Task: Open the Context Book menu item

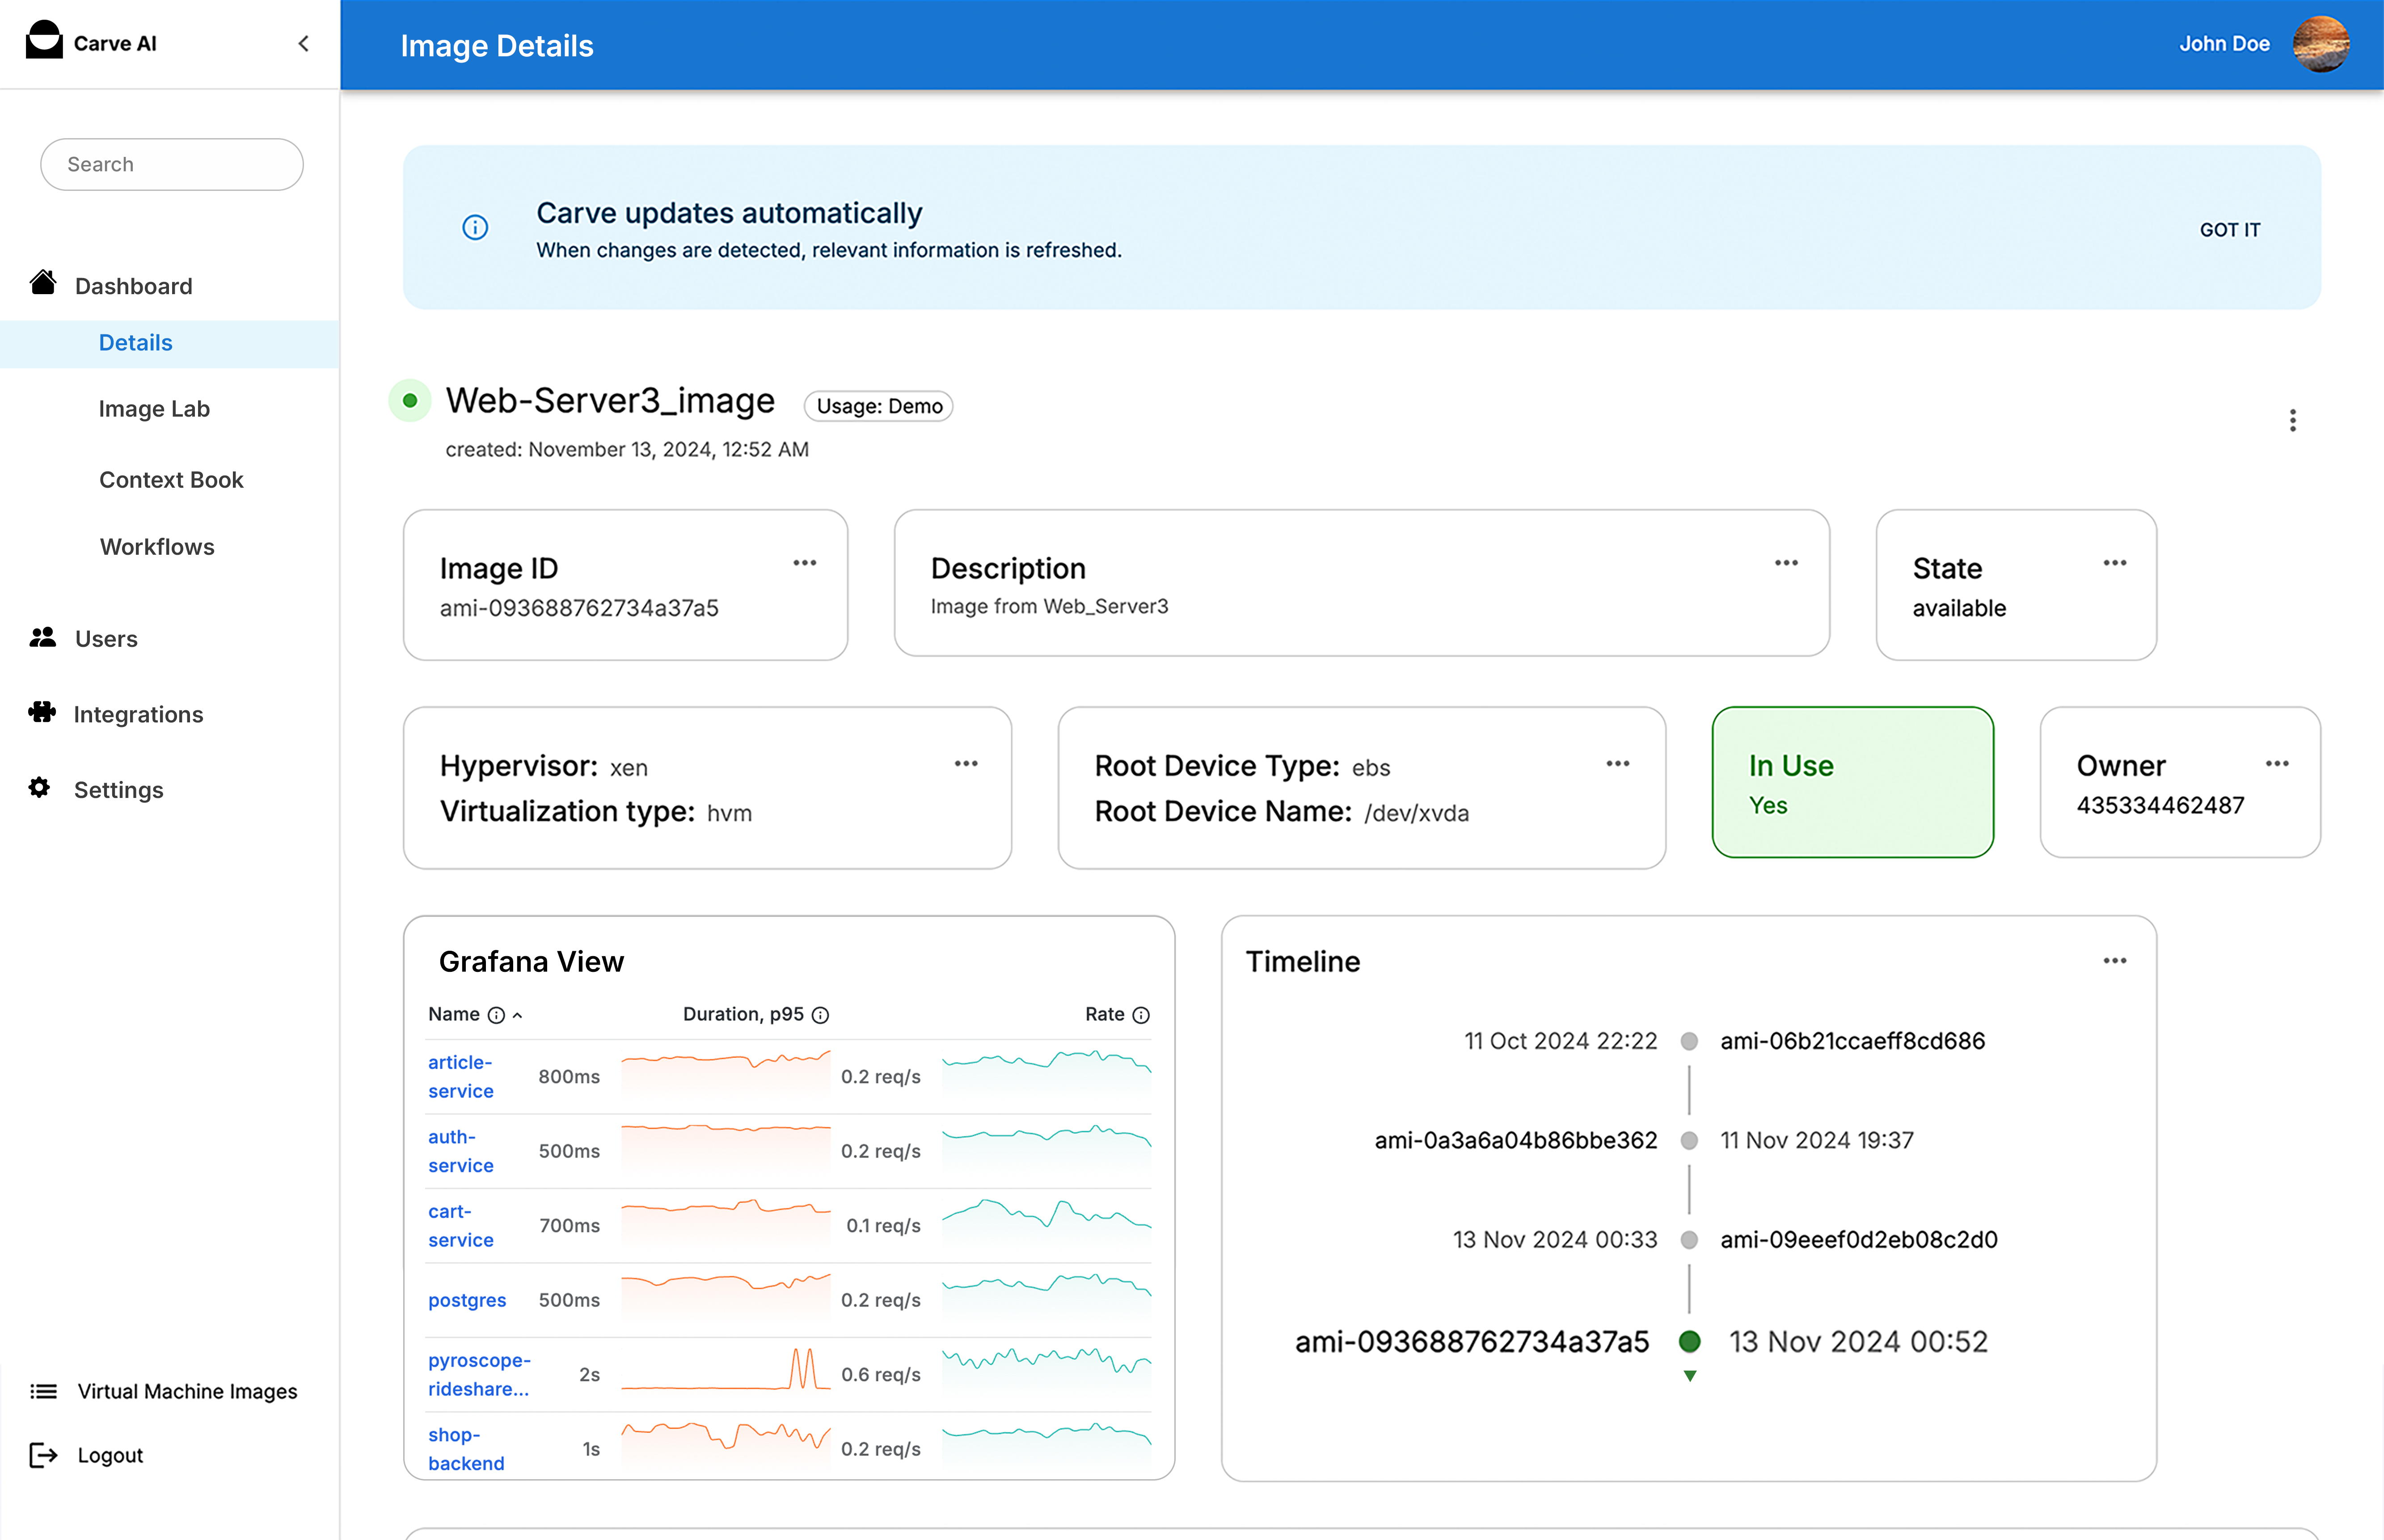Action: (x=171, y=480)
